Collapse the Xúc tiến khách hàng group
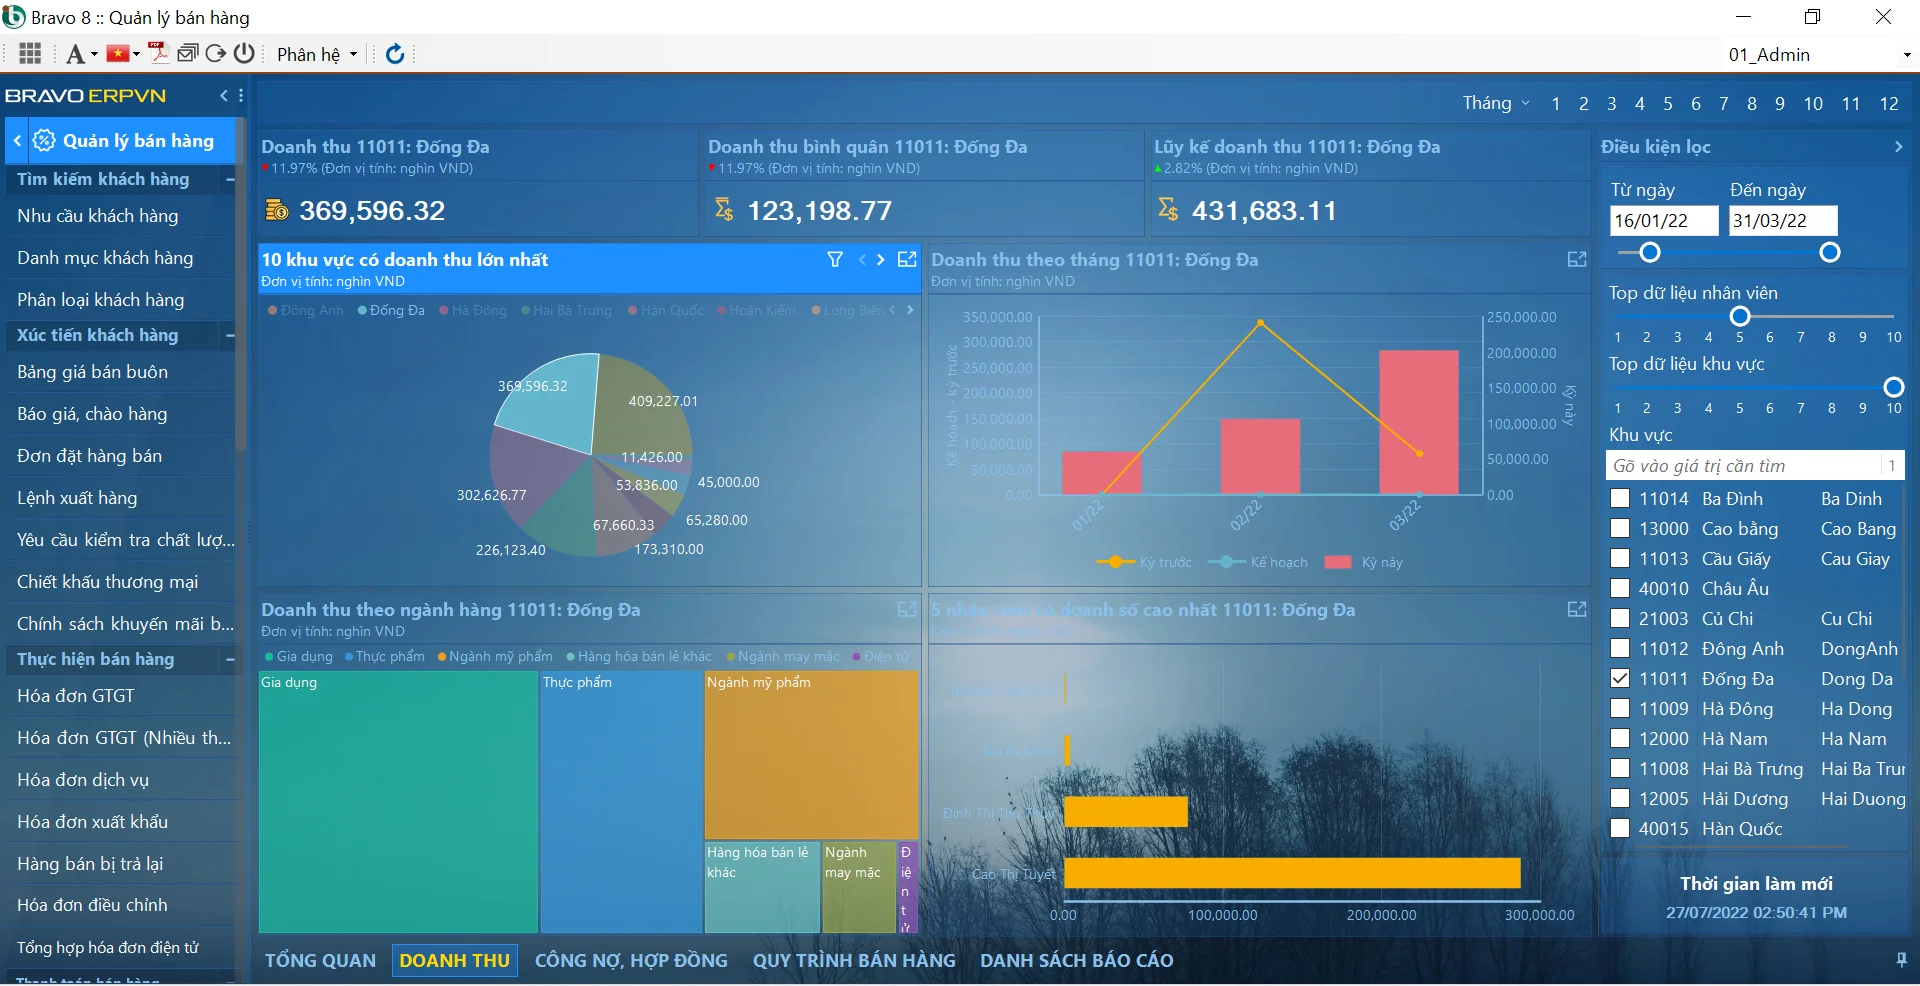 point(230,336)
